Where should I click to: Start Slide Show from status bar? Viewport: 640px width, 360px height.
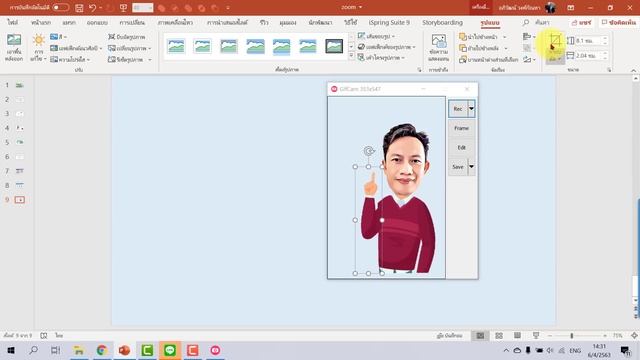[x=536, y=336]
